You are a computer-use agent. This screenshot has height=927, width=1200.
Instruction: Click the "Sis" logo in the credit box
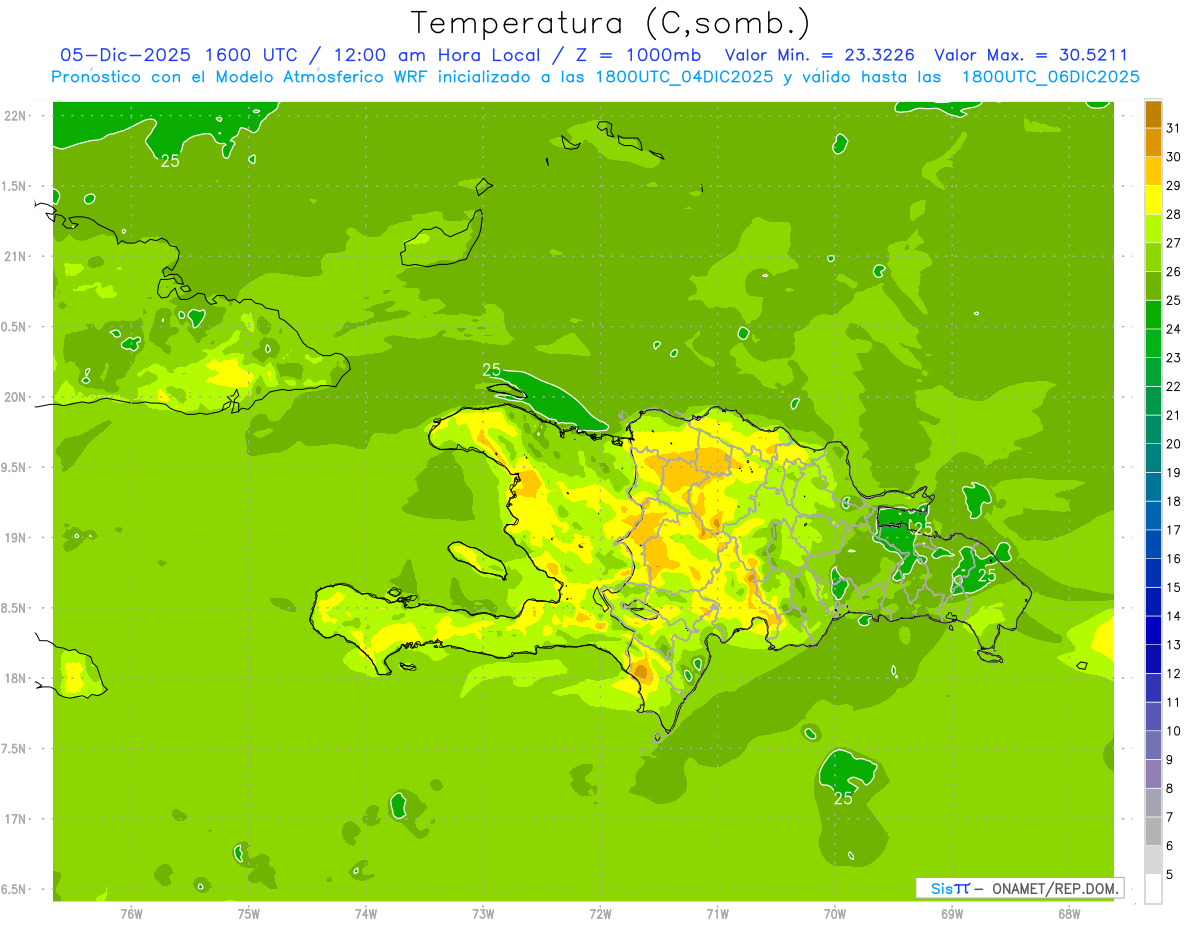pyautogui.click(x=942, y=888)
